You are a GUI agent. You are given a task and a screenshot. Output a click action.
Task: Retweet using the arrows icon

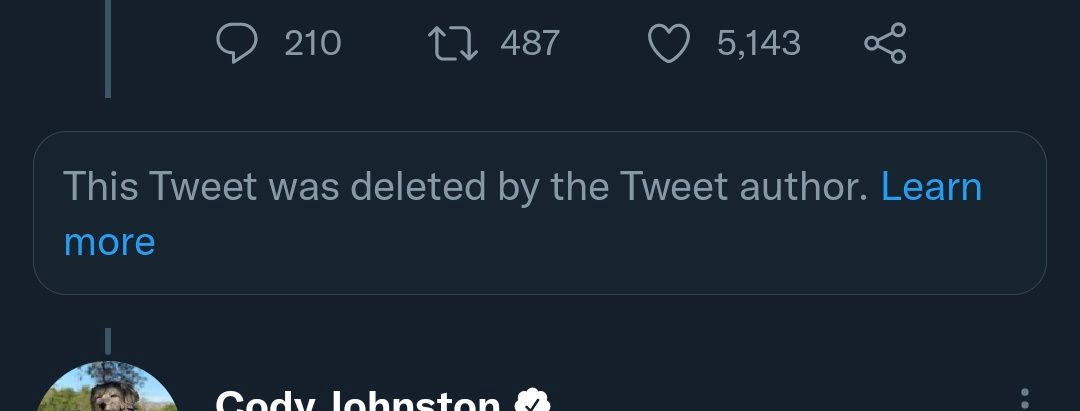452,43
